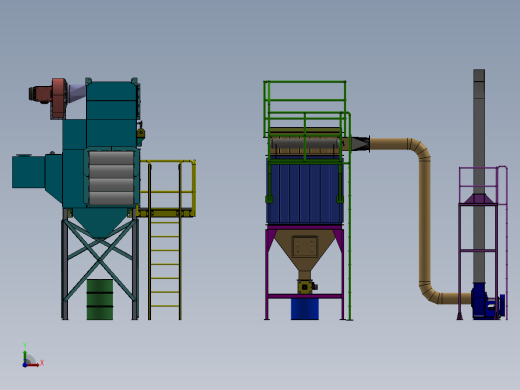Select the brown hopper access hatch

click(305, 246)
